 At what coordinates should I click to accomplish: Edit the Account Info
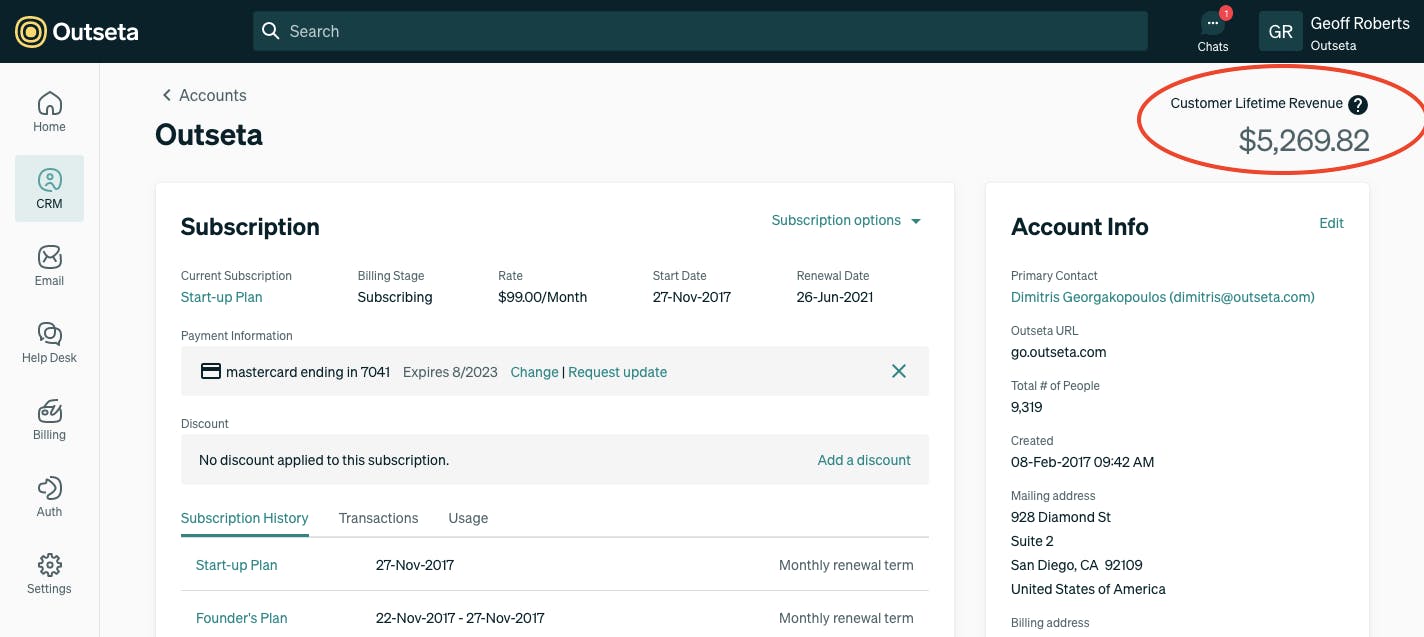click(1331, 223)
